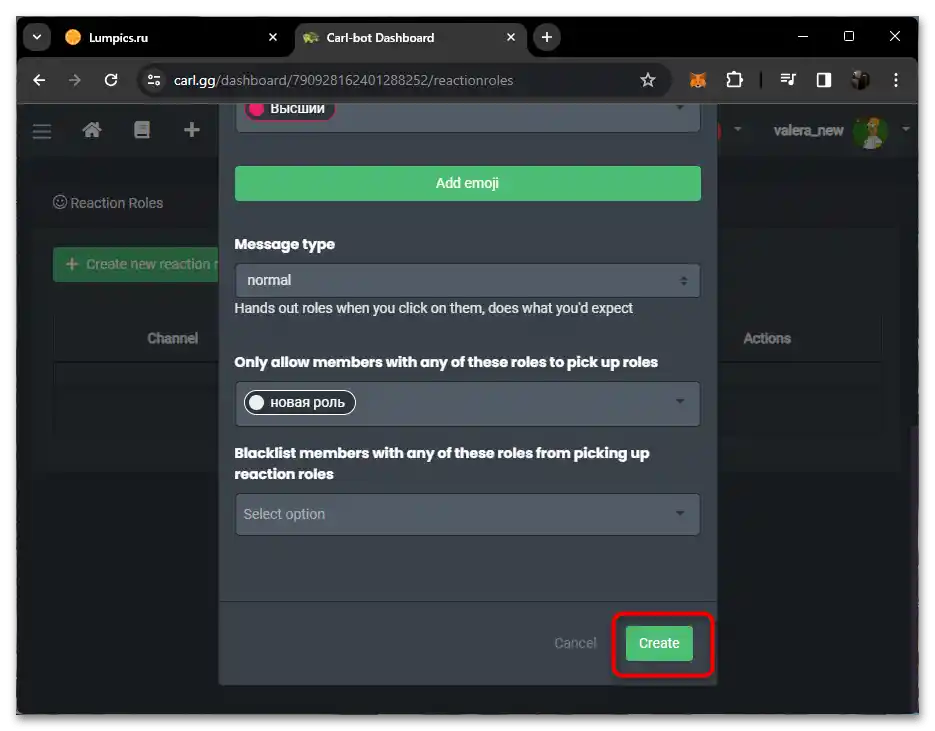Screen dimensions: 935x731
Task: Click the valera_new user avatar
Action: [x=870, y=132]
